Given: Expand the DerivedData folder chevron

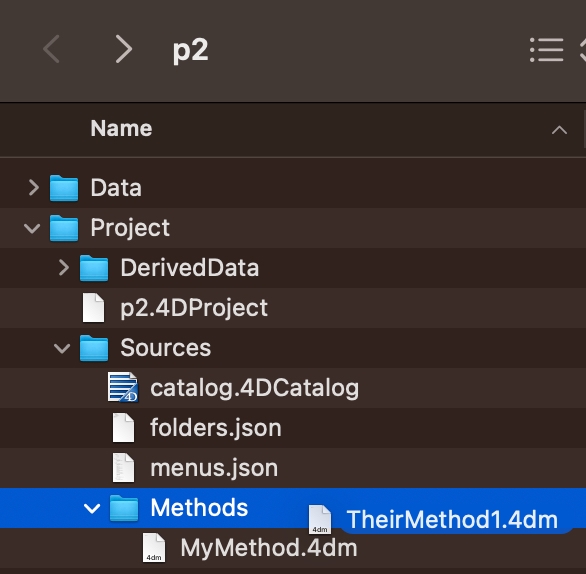Looking at the screenshot, I should point(64,268).
